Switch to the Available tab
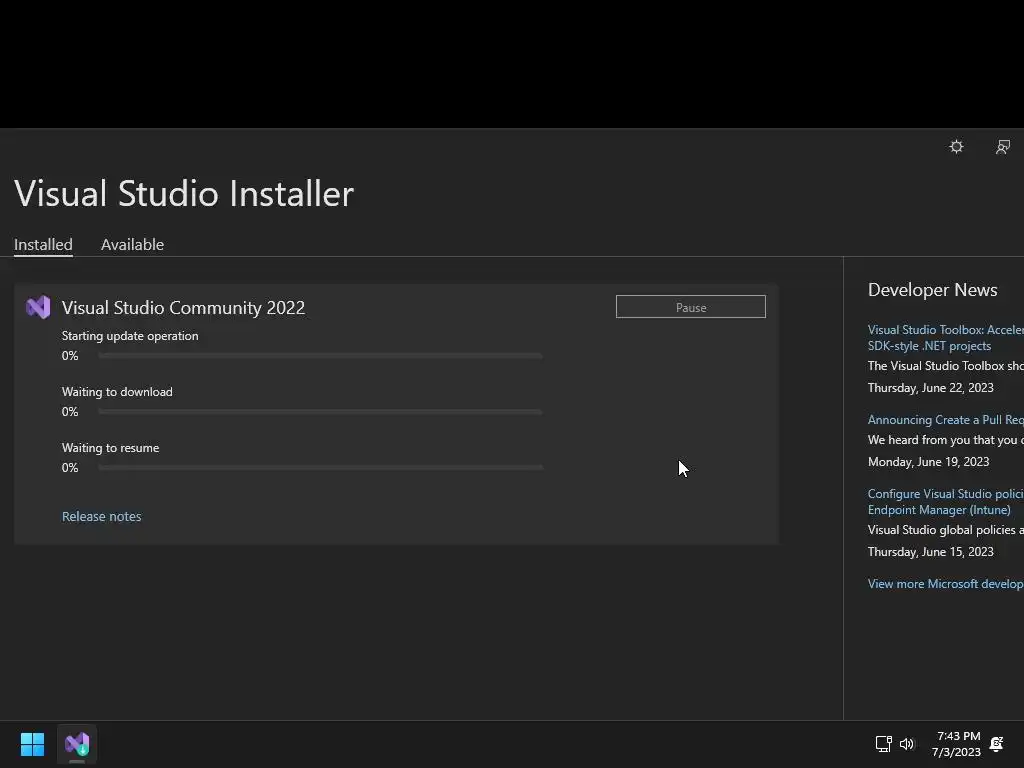 coord(132,245)
